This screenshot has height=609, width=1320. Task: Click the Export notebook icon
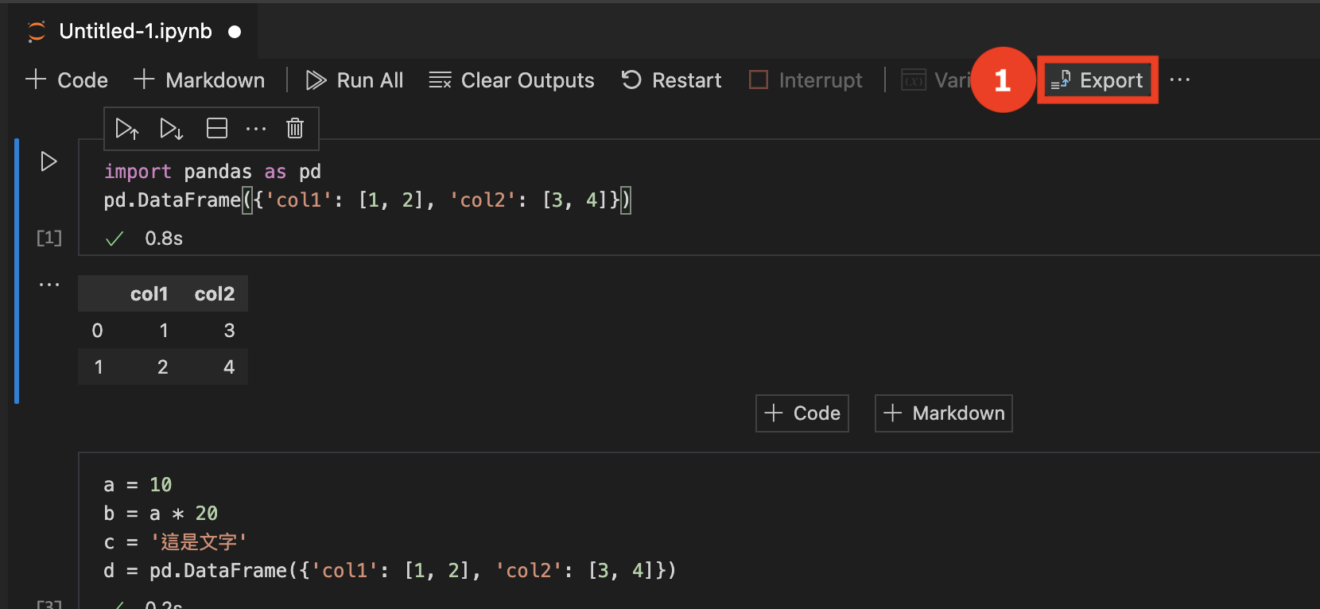pyautogui.click(x=1097, y=80)
